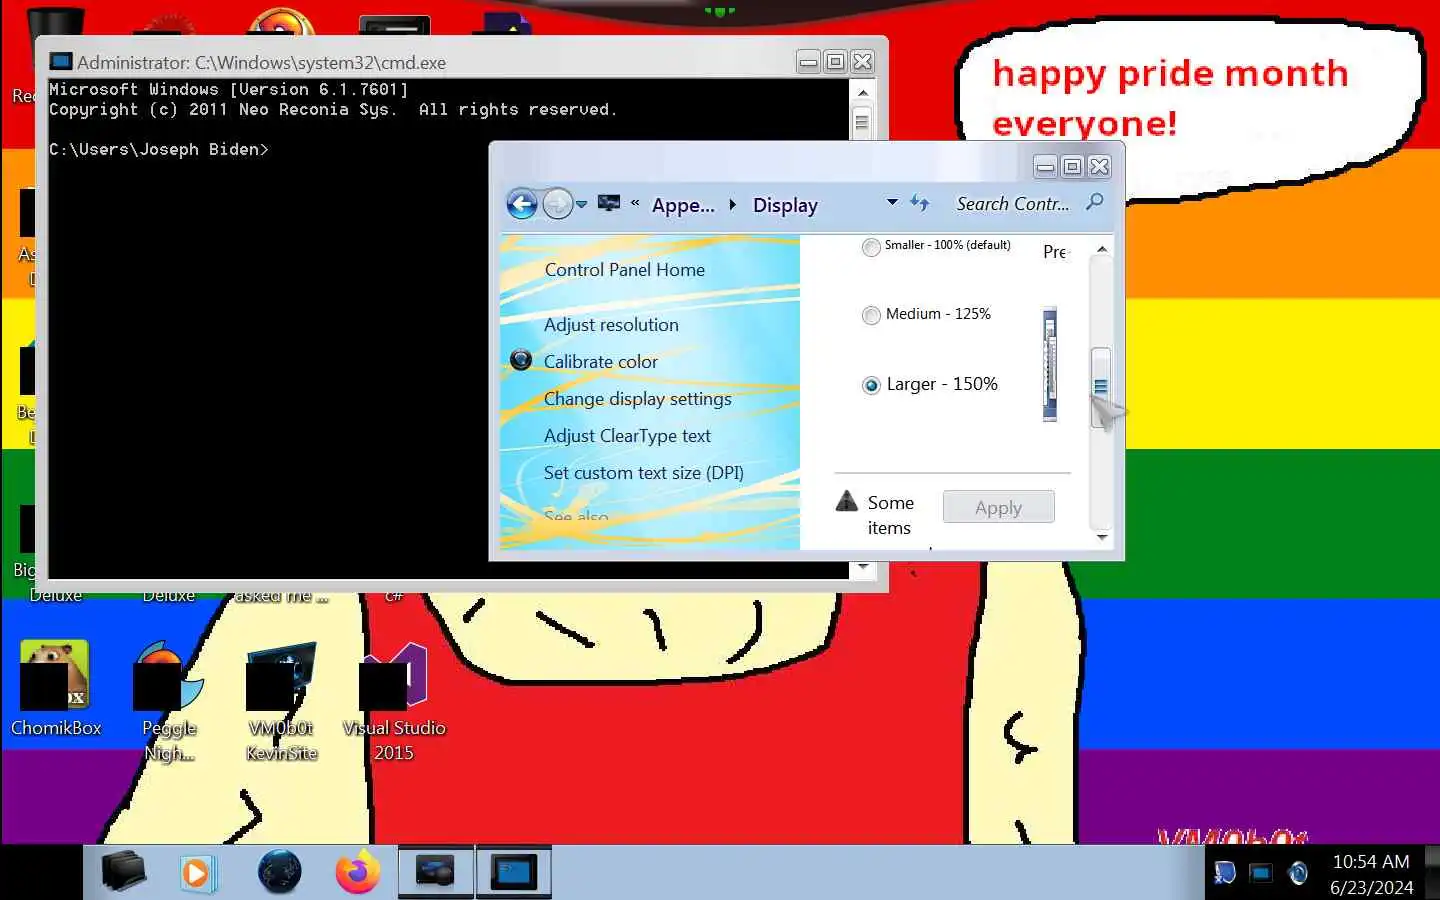
Task: Open the globe browser on taskbar
Action: click(x=279, y=873)
